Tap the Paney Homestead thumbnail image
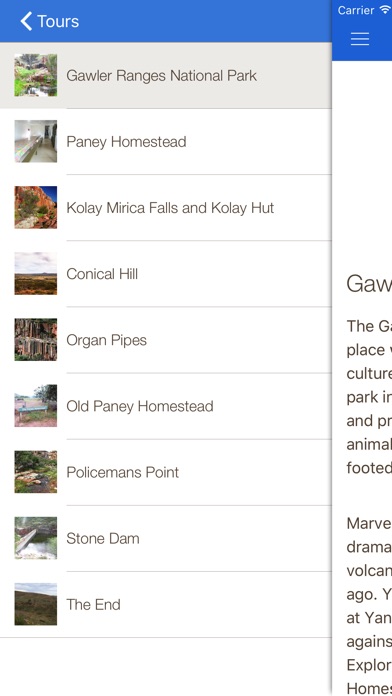Screen dimensions: 392x696 click(36, 142)
